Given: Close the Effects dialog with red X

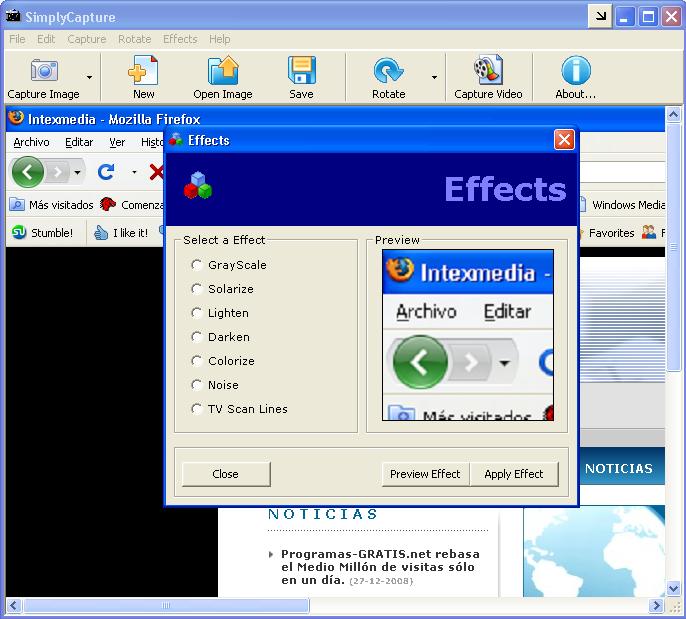Looking at the screenshot, I should point(564,140).
